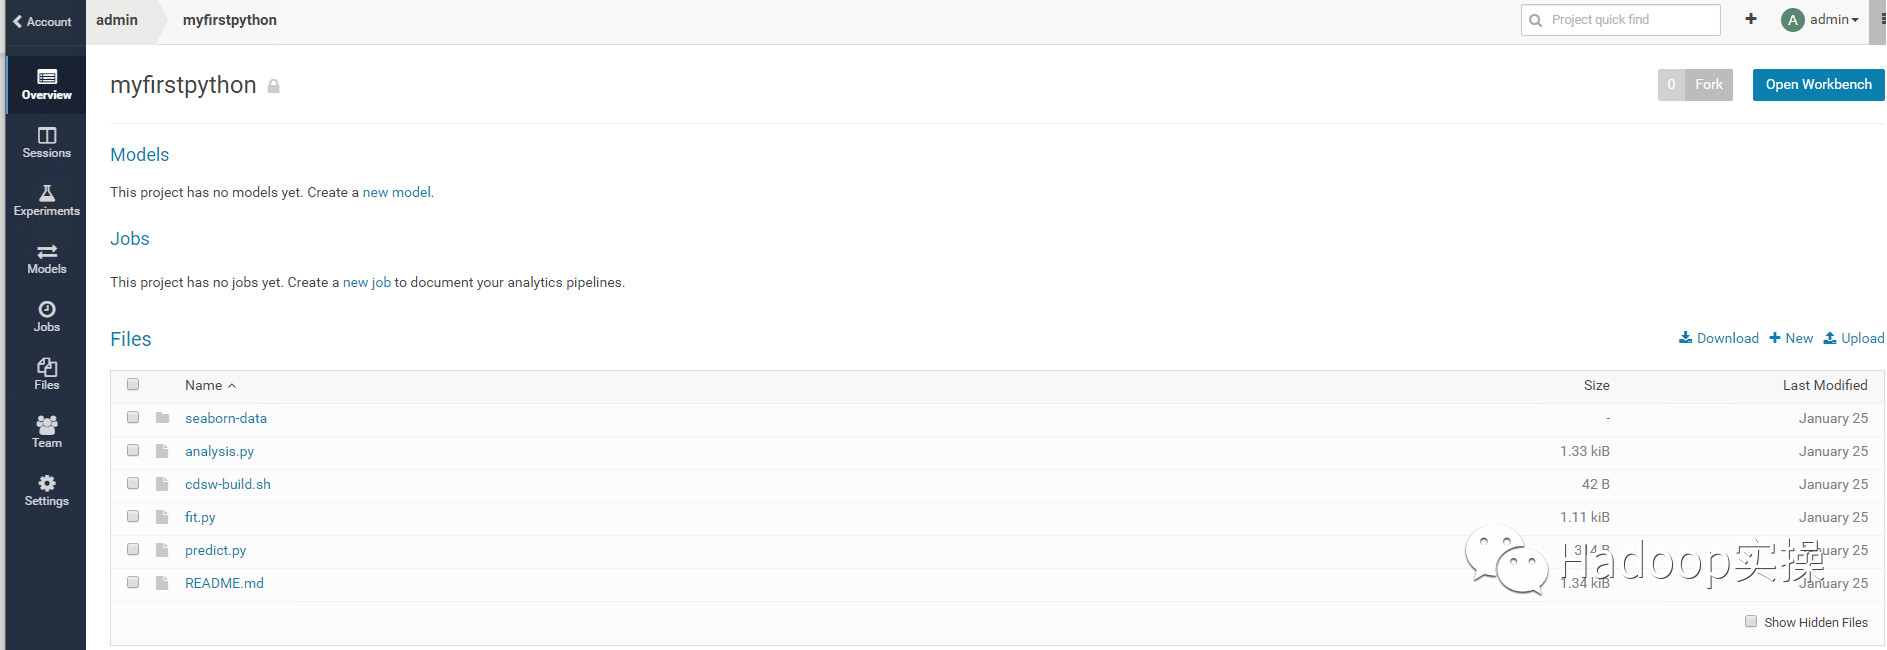1887x650 pixels.
Task: Click the admin breadcrumb item
Action: click(117, 20)
